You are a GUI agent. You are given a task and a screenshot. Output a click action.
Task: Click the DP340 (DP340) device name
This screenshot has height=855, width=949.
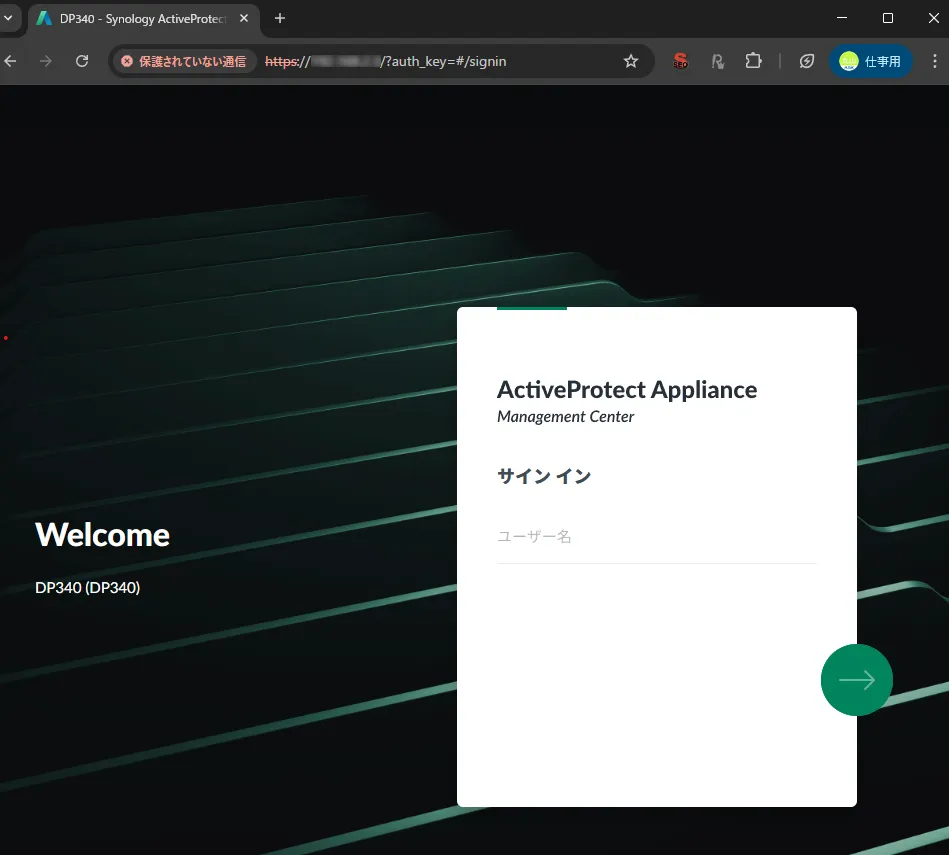coord(88,588)
